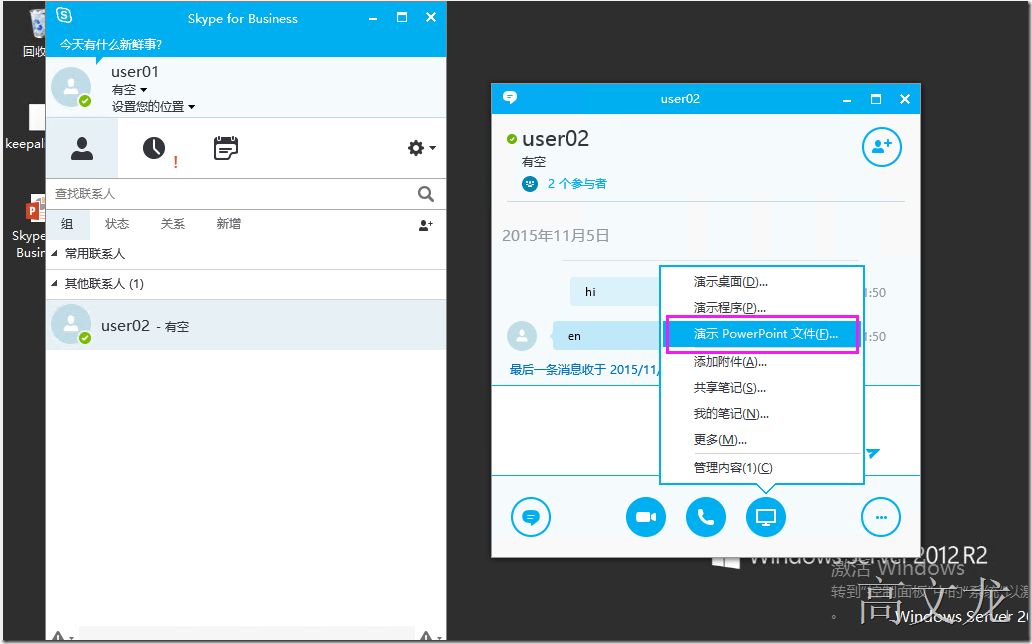Screen dimensions: 1032x644
Task: Maximize the user02 conversation window
Action: [875, 99]
